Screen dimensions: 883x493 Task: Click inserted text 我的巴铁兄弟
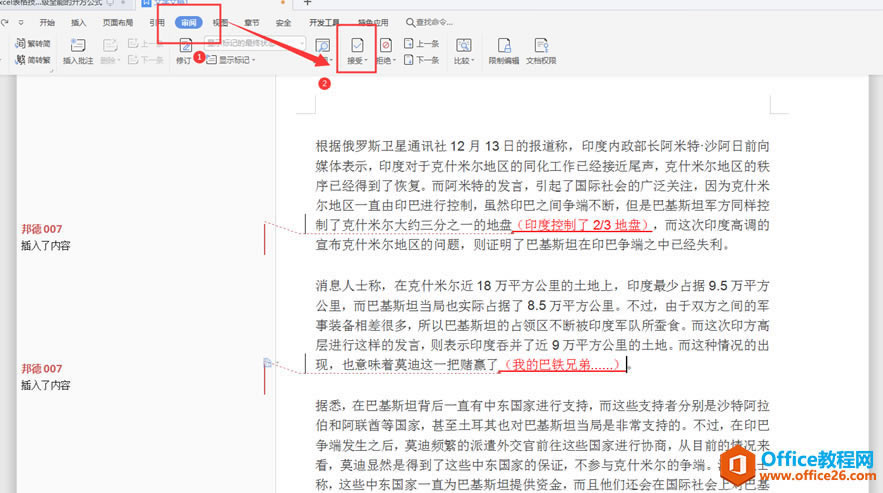click(x=562, y=365)
